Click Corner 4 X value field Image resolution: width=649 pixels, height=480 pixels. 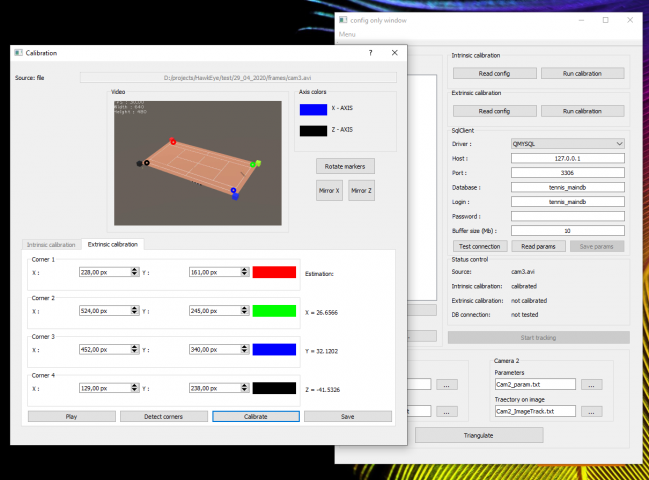[105, 388]
